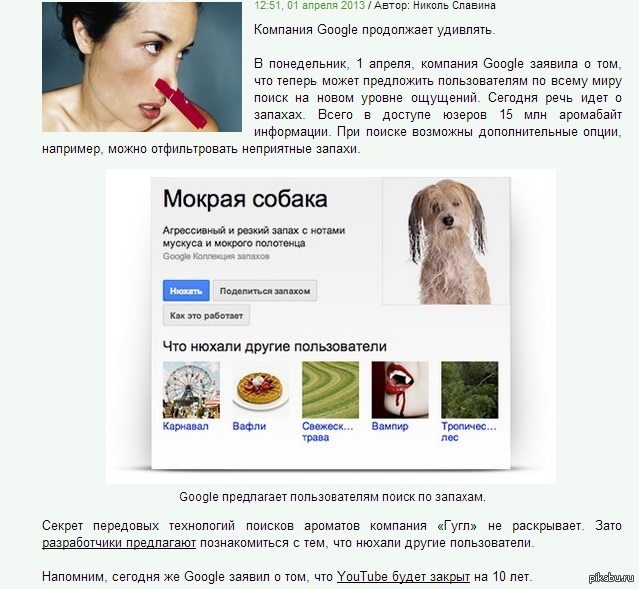The height and width of the screenshot is (589, 639).
Task: Follow the разработчики предлагают link
Action: click(119, 543)
